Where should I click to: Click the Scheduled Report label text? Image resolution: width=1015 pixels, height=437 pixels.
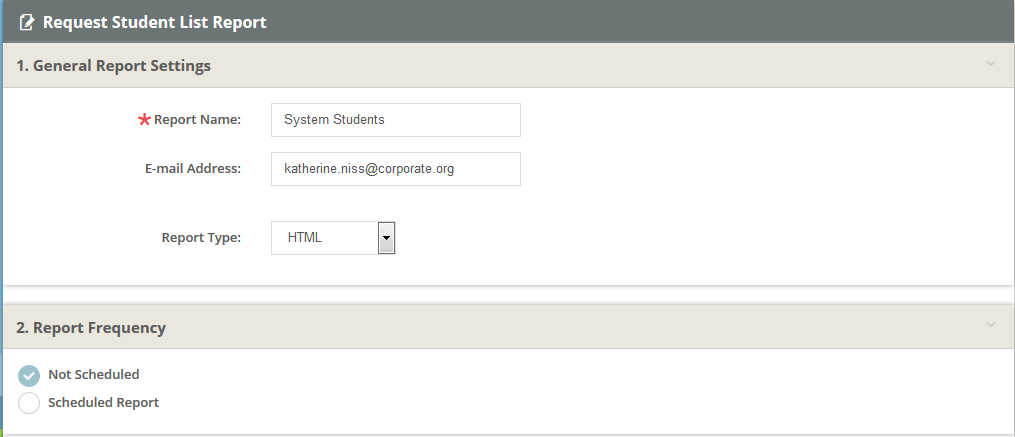click(103, 403)
